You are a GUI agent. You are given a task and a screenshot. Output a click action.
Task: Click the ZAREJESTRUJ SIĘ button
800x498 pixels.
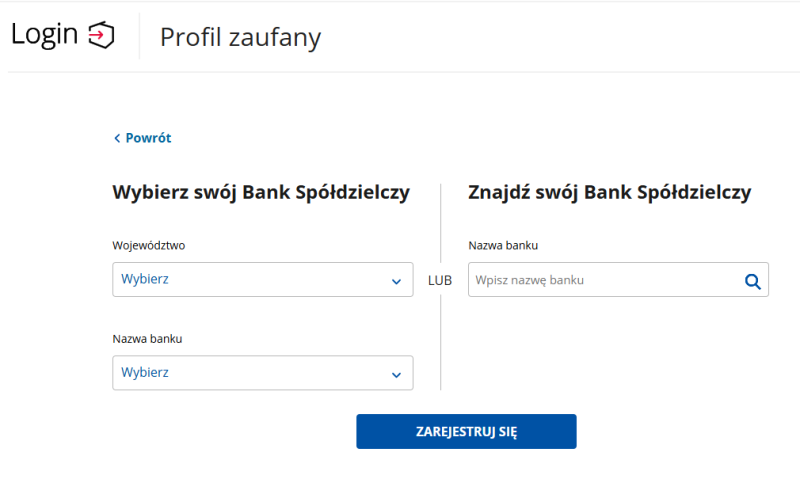pos(466,432)
